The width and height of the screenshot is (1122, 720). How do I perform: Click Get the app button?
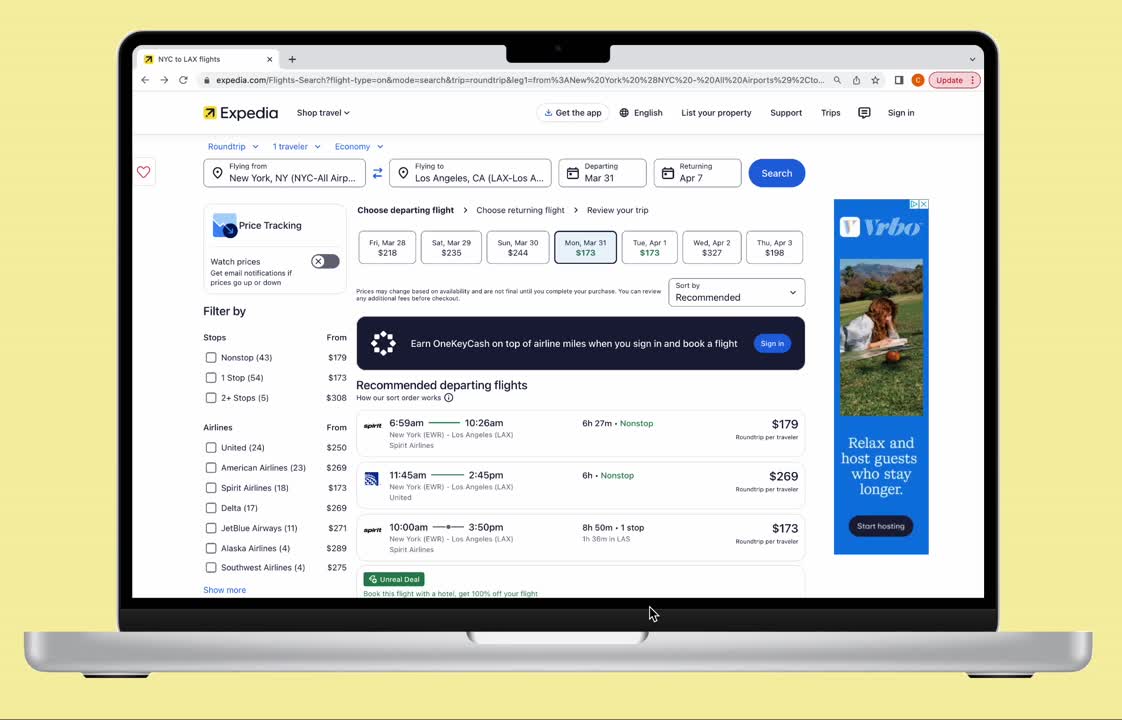(572, 113)
